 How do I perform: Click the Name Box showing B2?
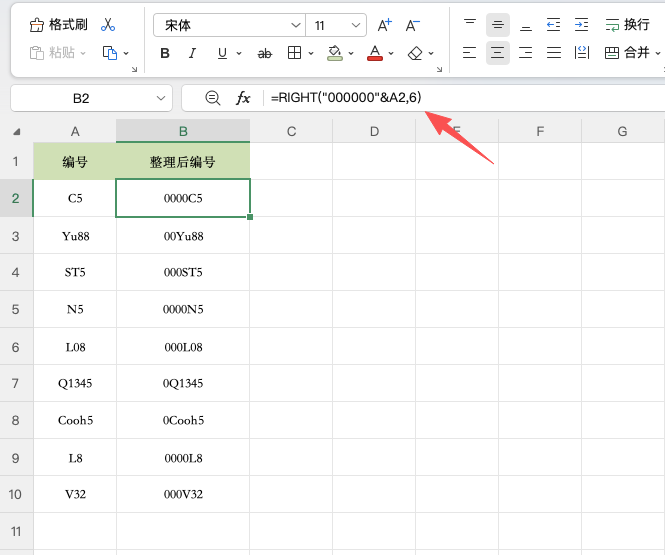pos(81,98)
